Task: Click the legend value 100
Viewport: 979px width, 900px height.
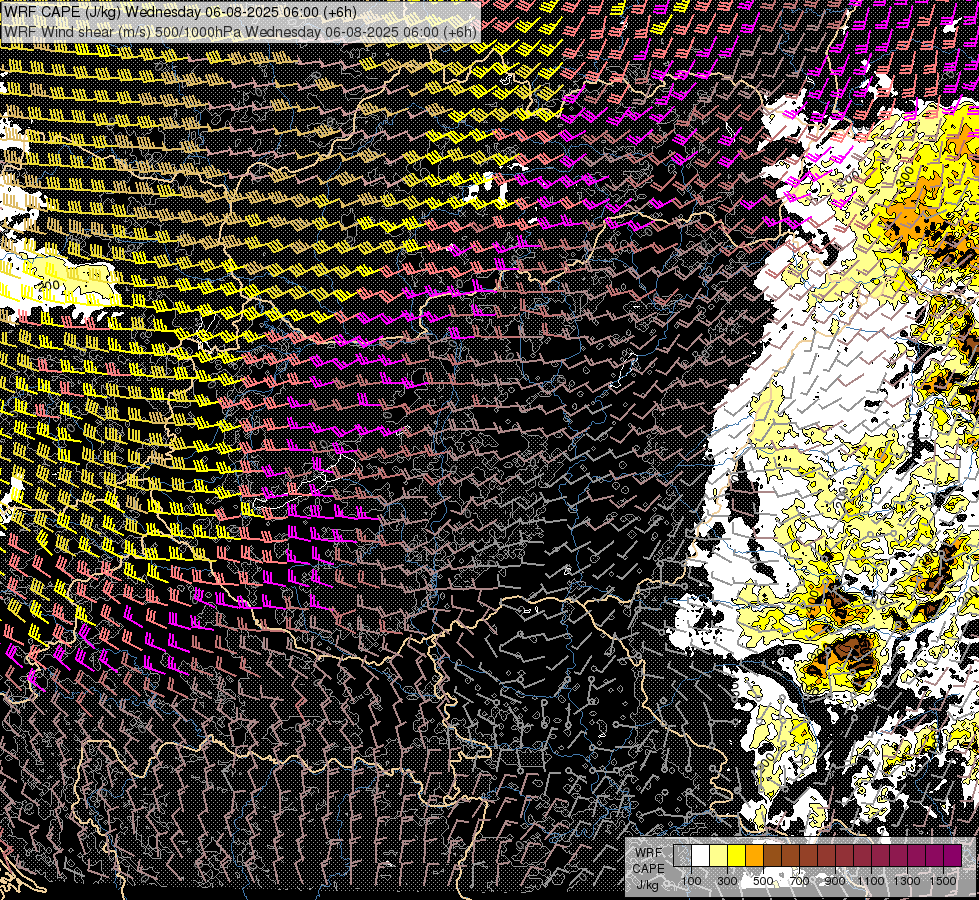Action: pyautogui.click(x=691, y=881)
